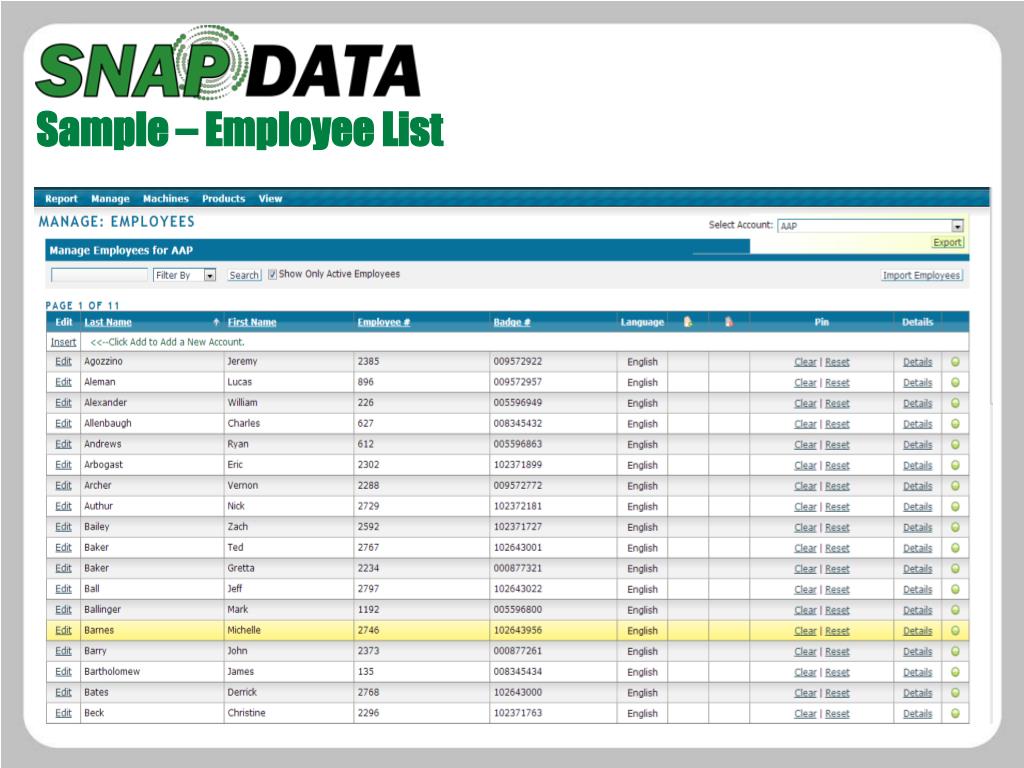The width and height of the screenshot is (1024, 768).
Task: Open Details for Bates
Action: point(918,693)
